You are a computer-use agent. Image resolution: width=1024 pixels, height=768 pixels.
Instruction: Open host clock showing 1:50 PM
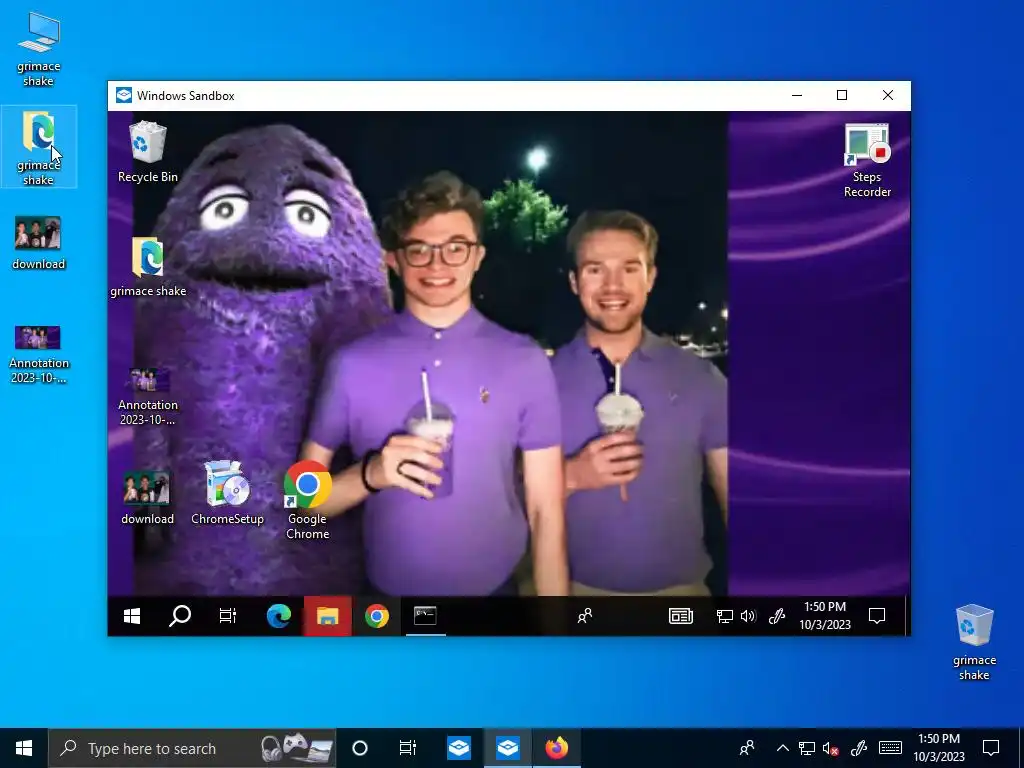(939, 748)
